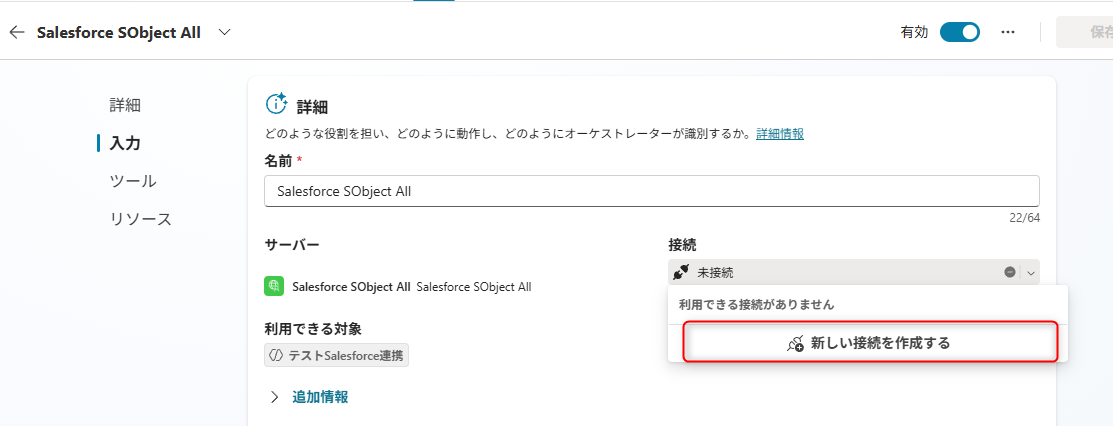The width and height of the screenshot is (1113, 426).
Task: Select ツール in the left navigation
Action: coord(133,181)
